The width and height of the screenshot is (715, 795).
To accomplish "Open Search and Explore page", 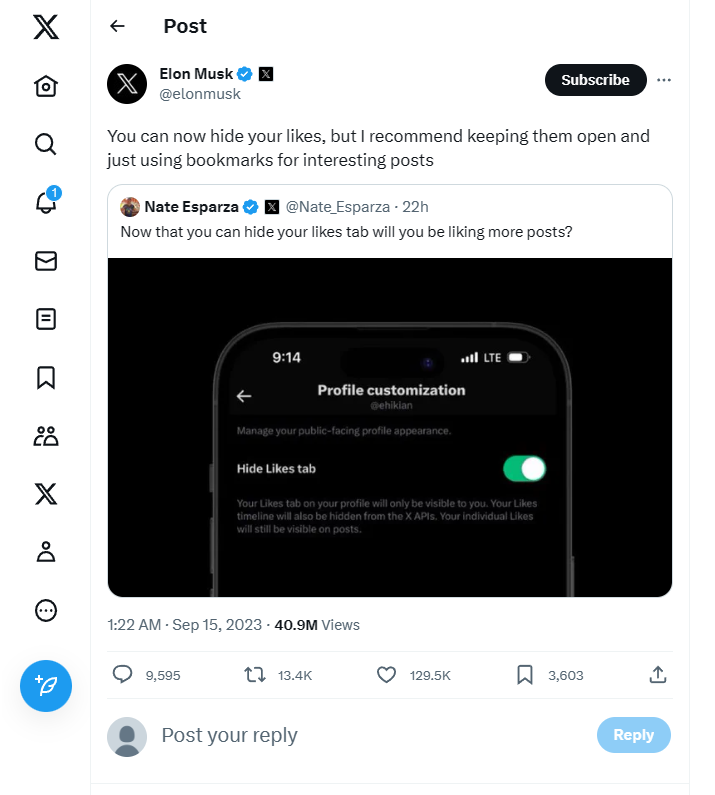I will click(x=46, y=145).
